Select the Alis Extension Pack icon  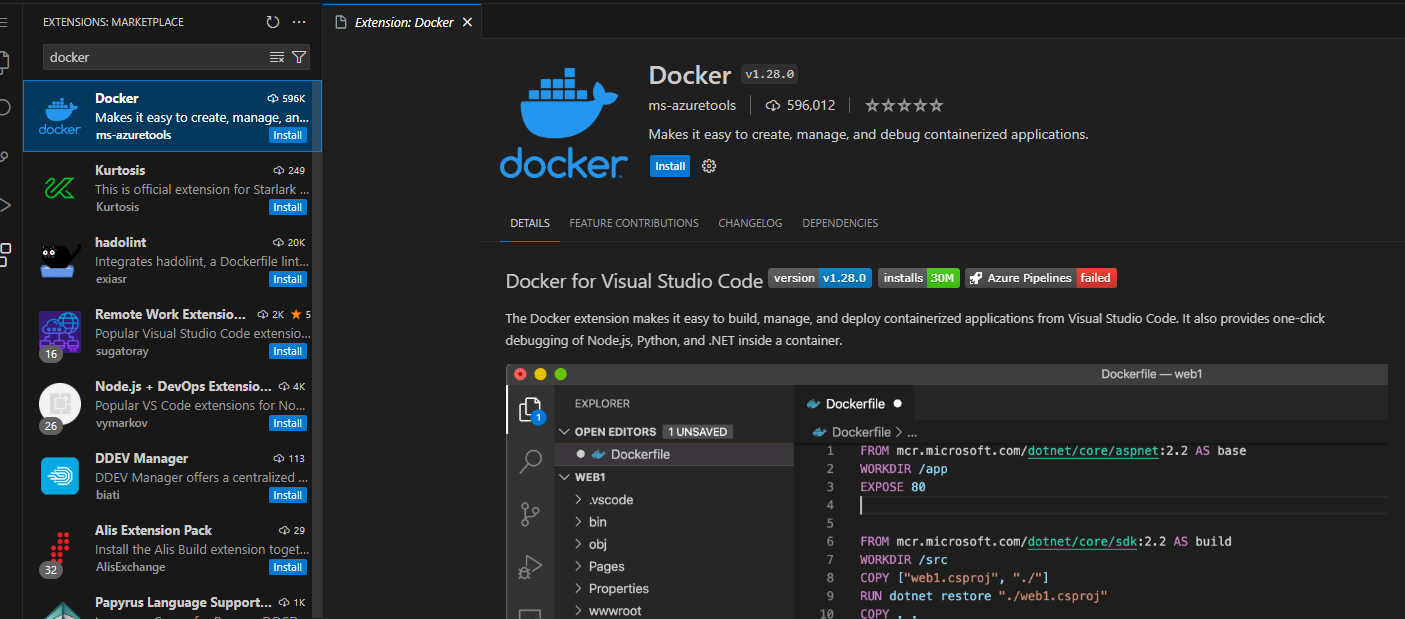pos(59,547)
